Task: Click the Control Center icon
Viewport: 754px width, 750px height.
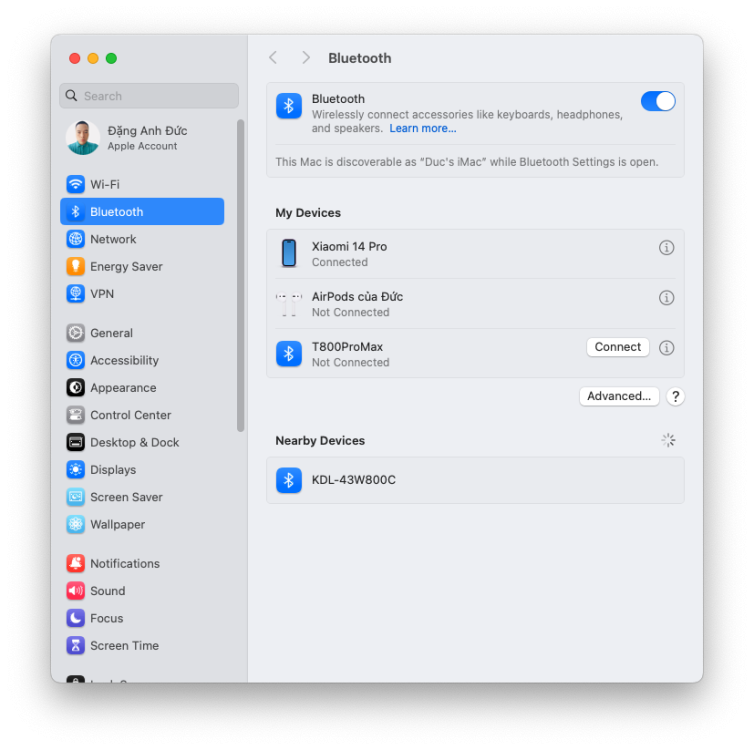Action: click(75, 415)
